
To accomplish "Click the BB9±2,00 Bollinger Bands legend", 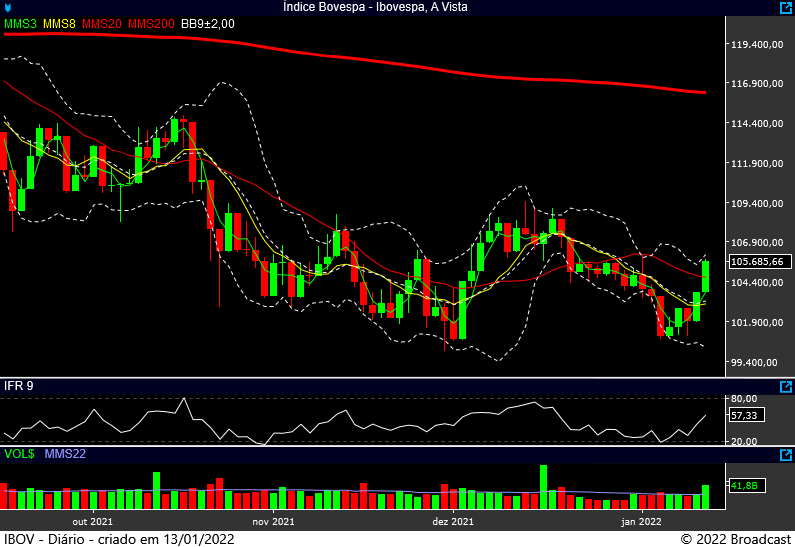I will pyautogui.click(x=207, y=23).
